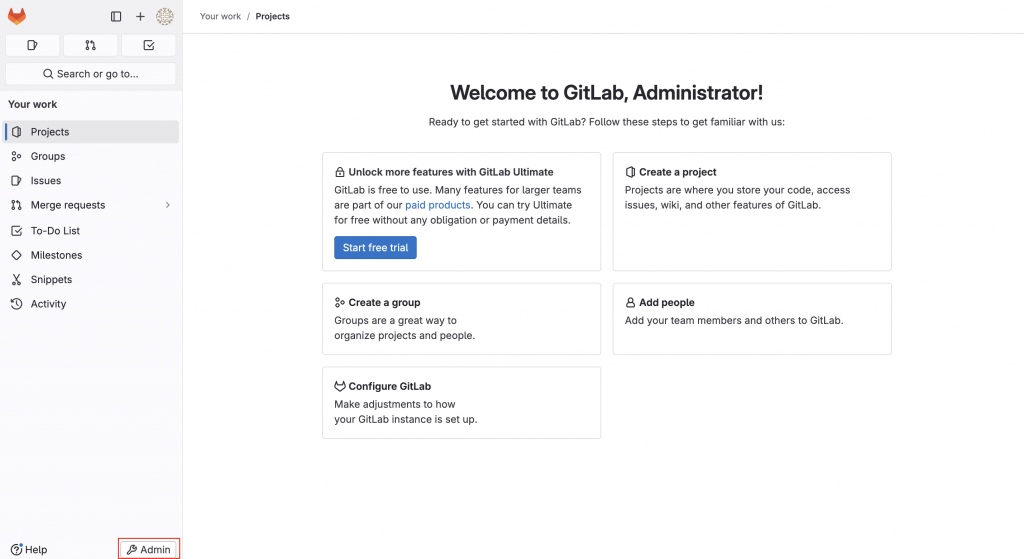Click the Snippets scissors icon
The width and height of the screenshot is (1024, 559).
(17, 280)
